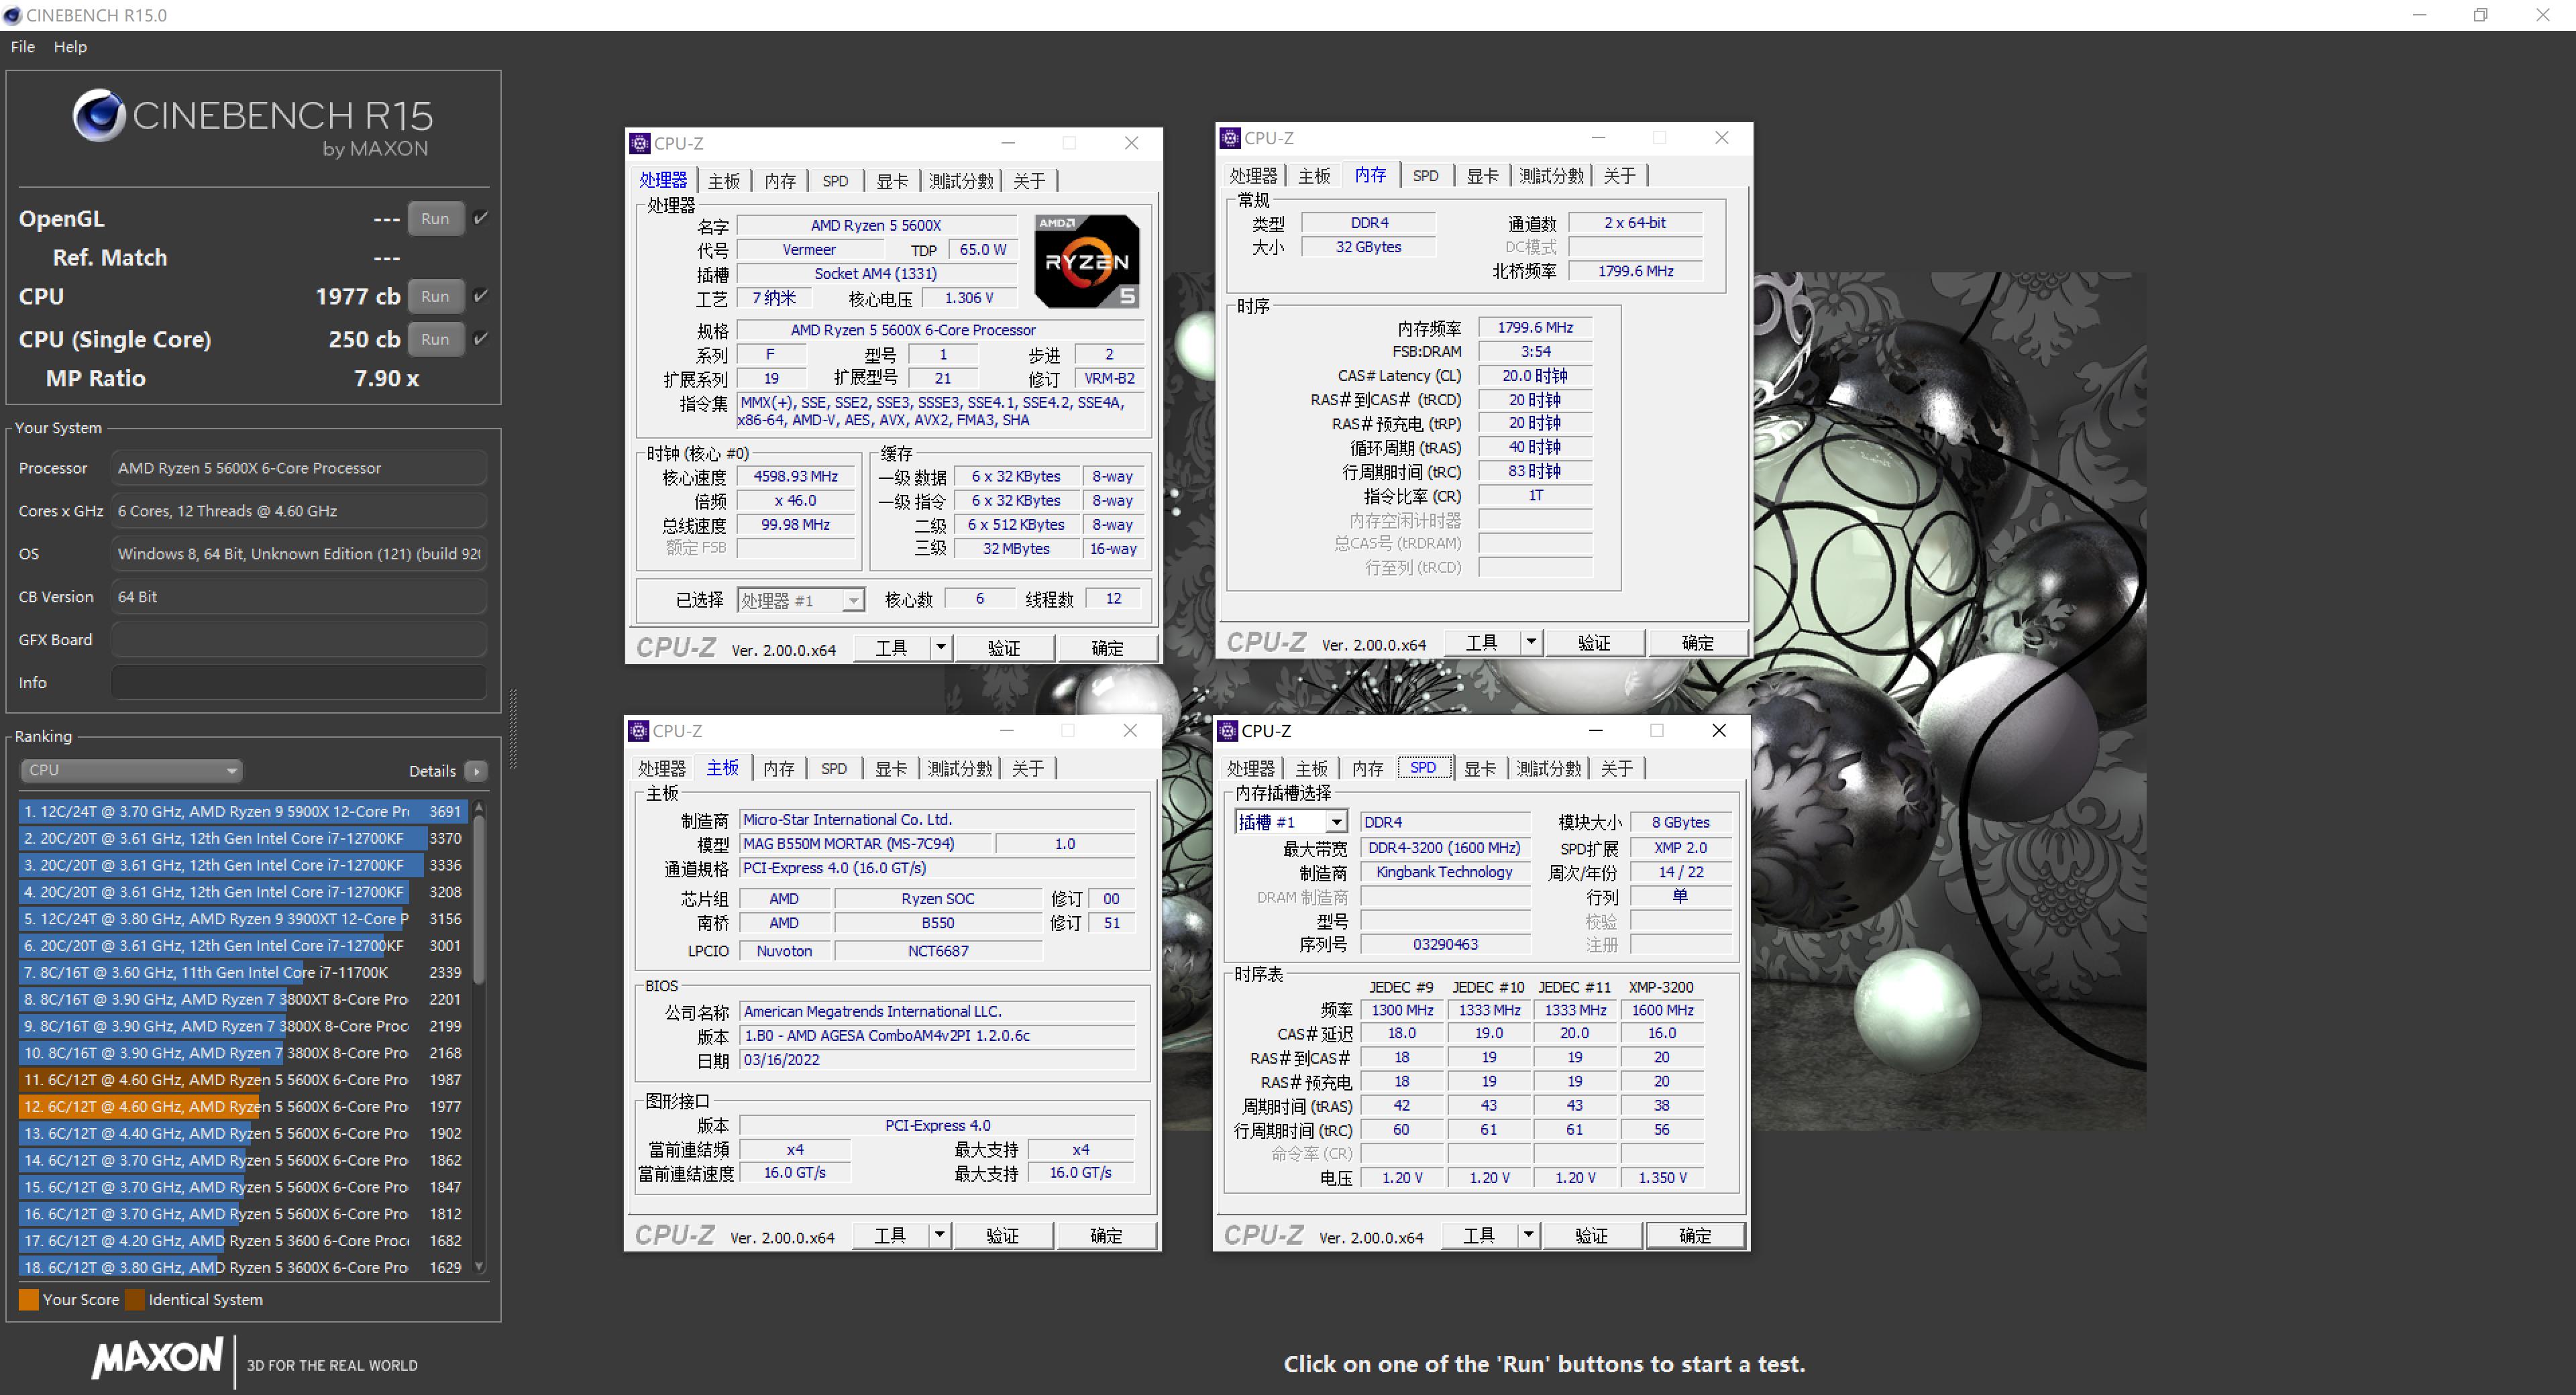Click the ranking list scrollbar thumb

pyautogui.click(x=479, y=900)
